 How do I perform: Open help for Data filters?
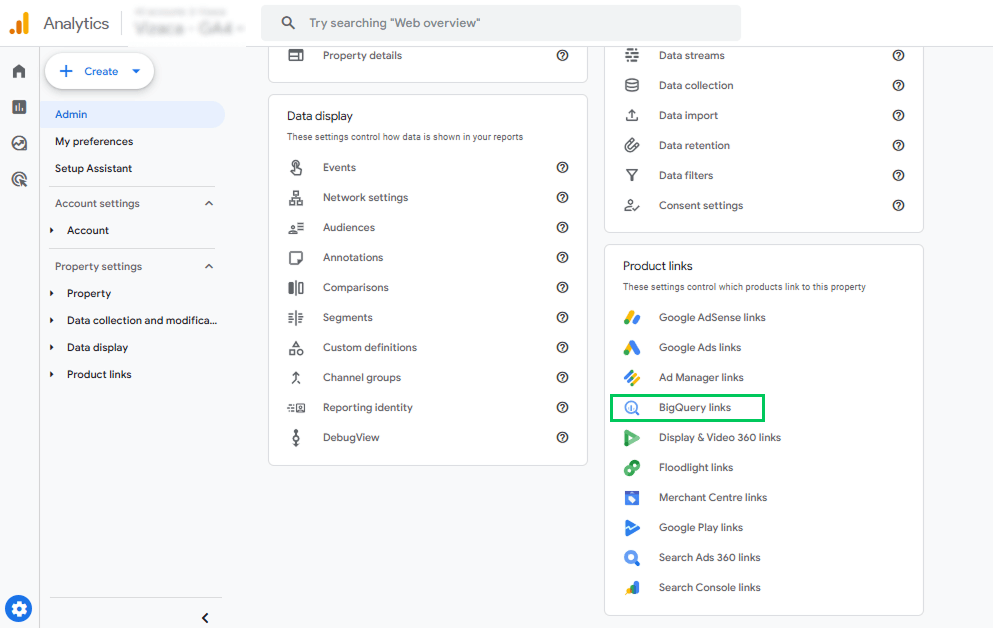point(898,175)
